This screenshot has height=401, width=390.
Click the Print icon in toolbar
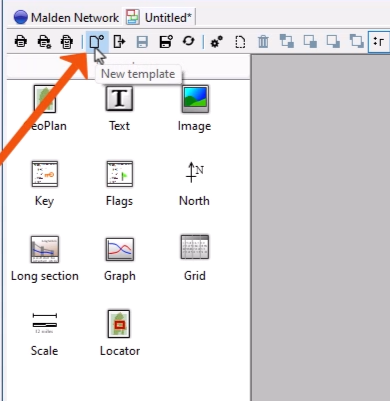point(21,42)
